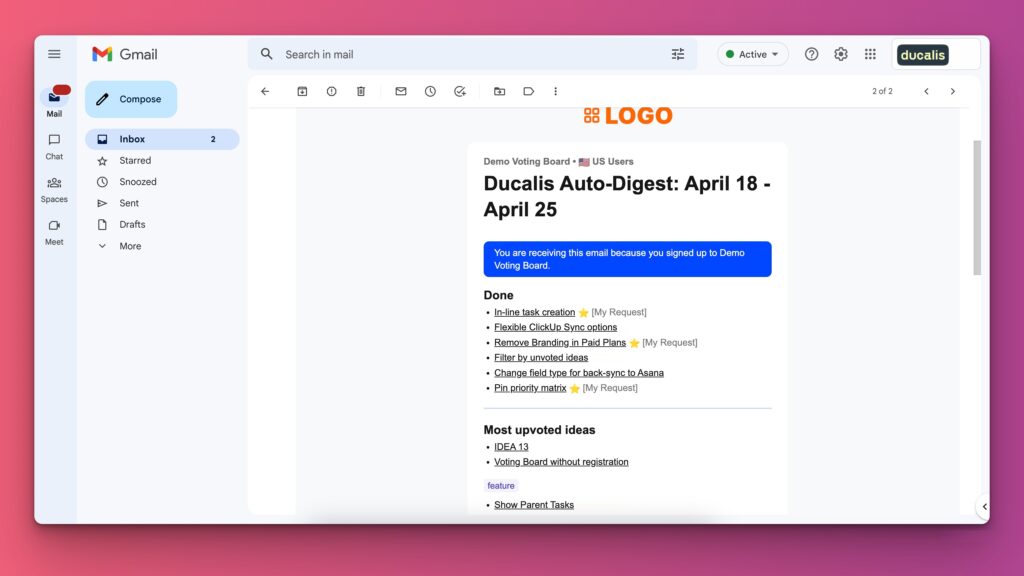
Task: Switch to the Chat section
Action: 54,146
